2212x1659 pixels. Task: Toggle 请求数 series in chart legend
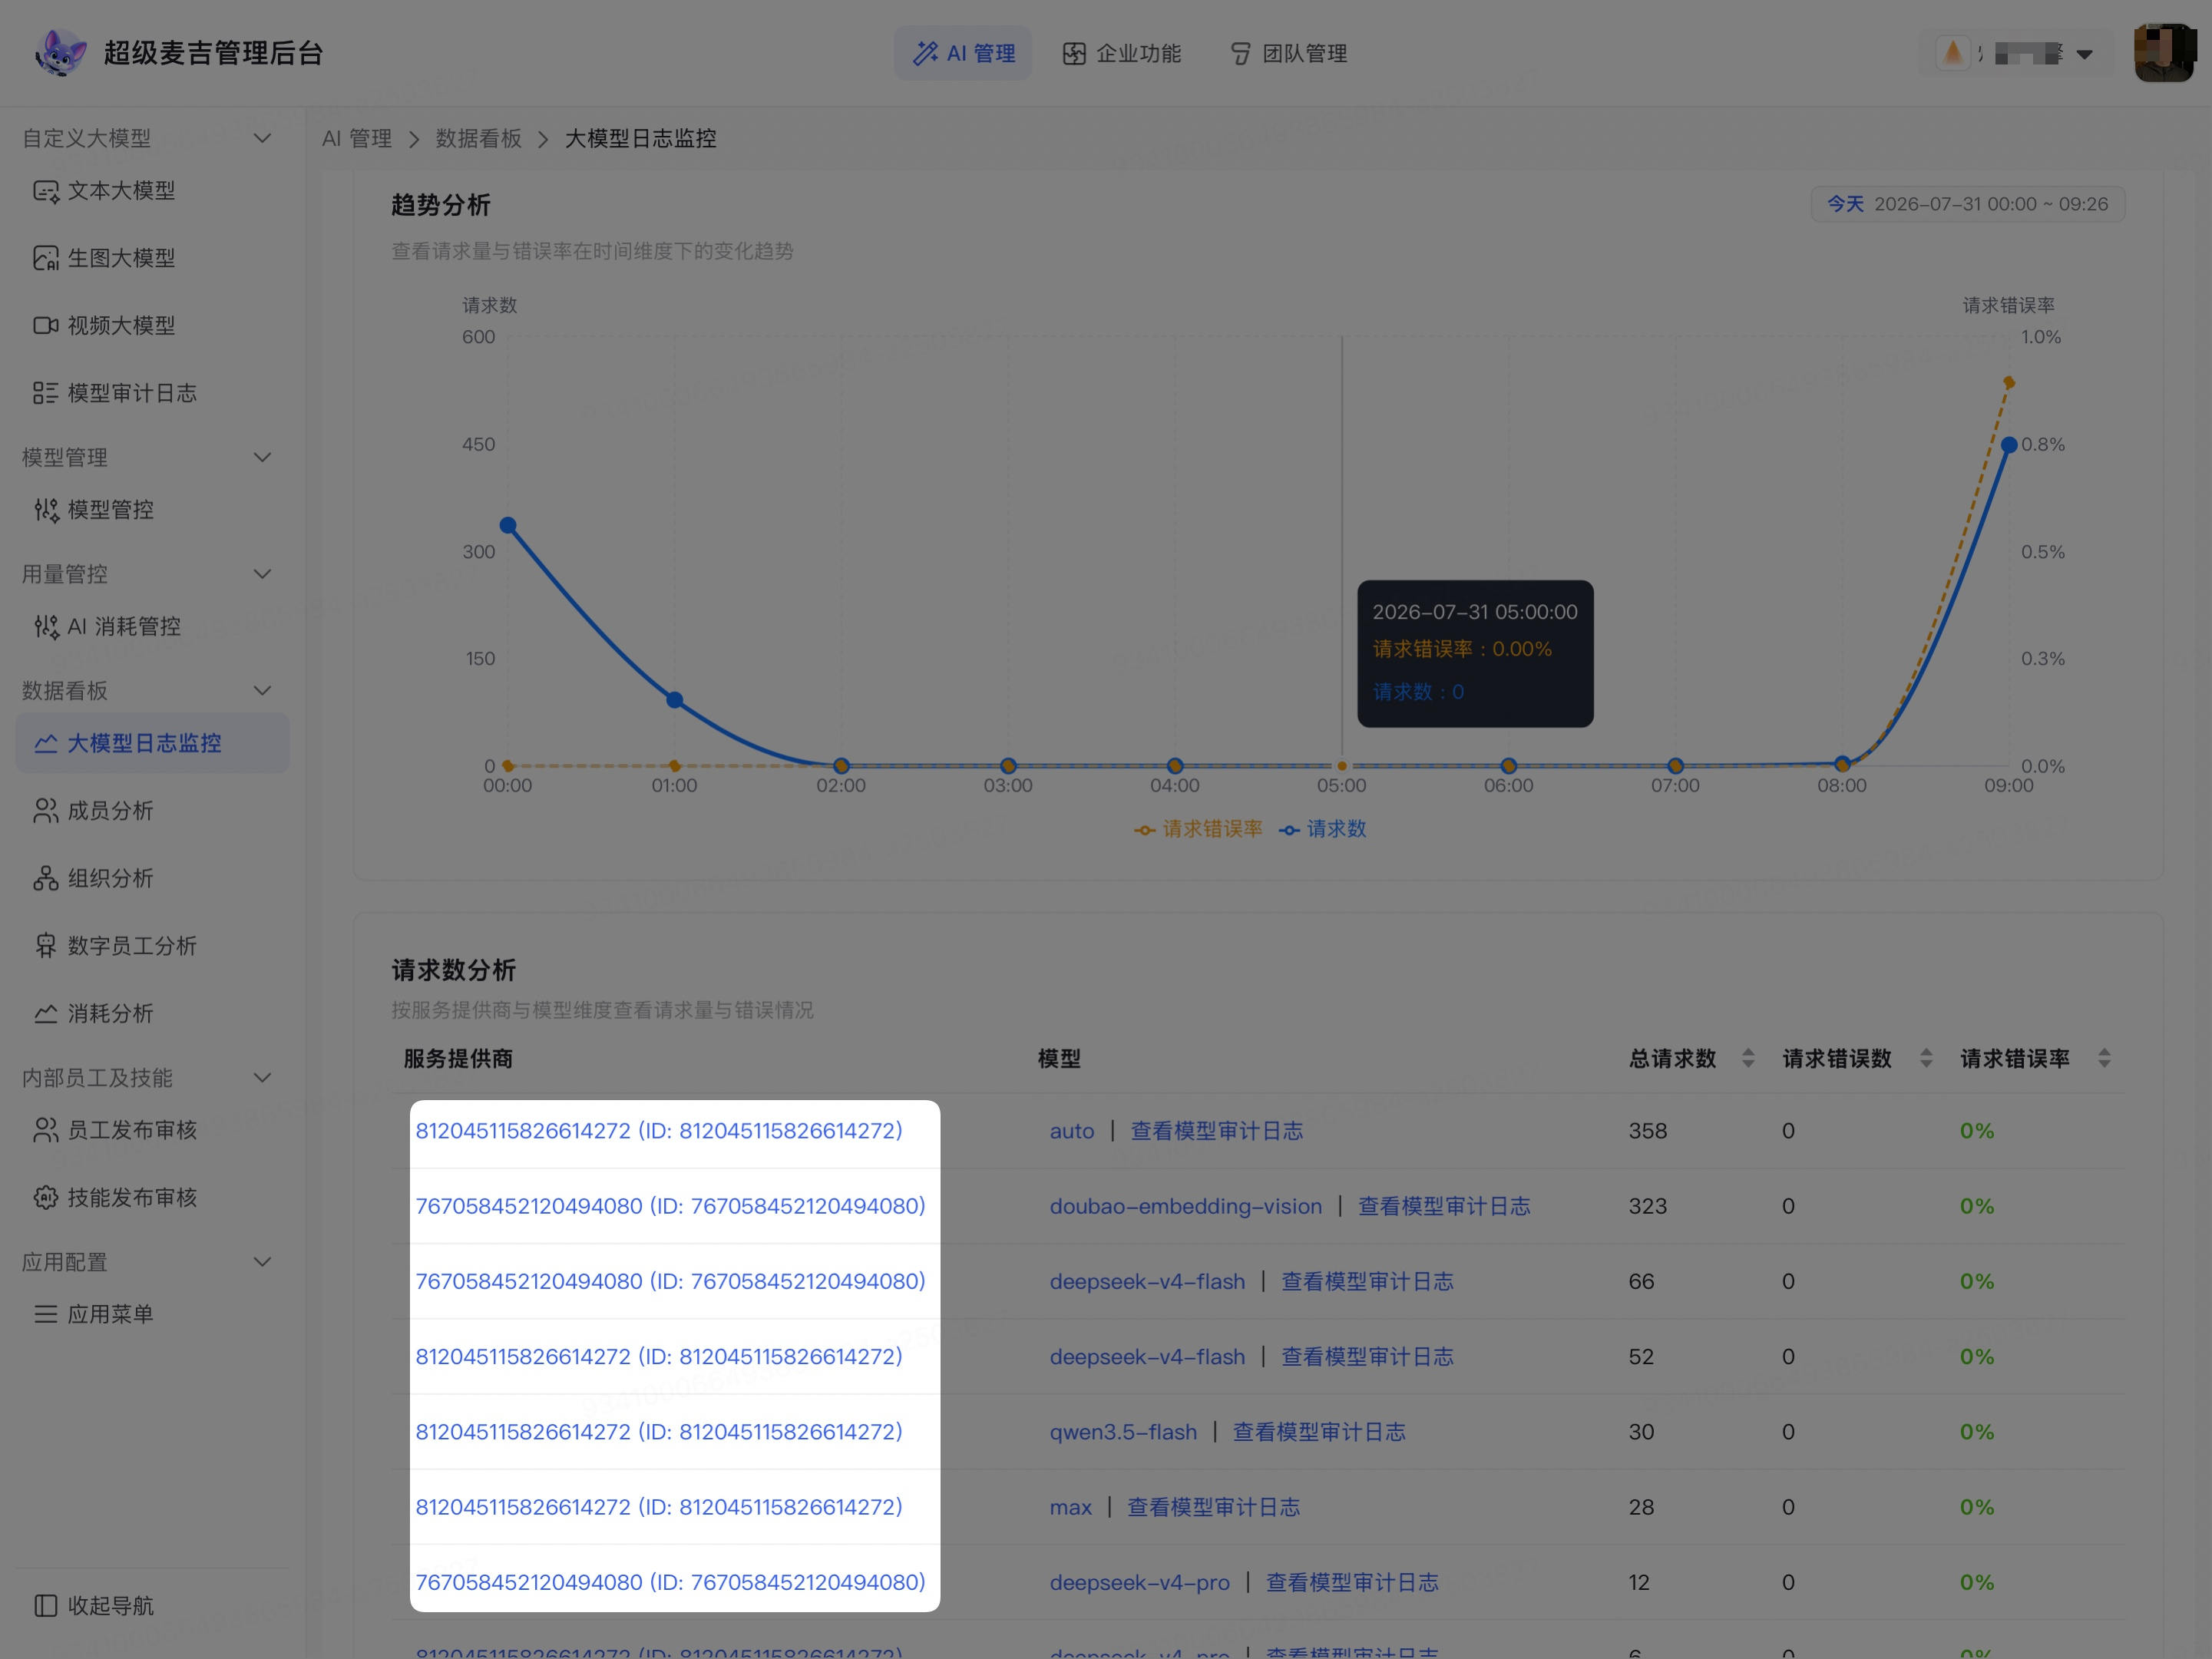(1323, 829)
